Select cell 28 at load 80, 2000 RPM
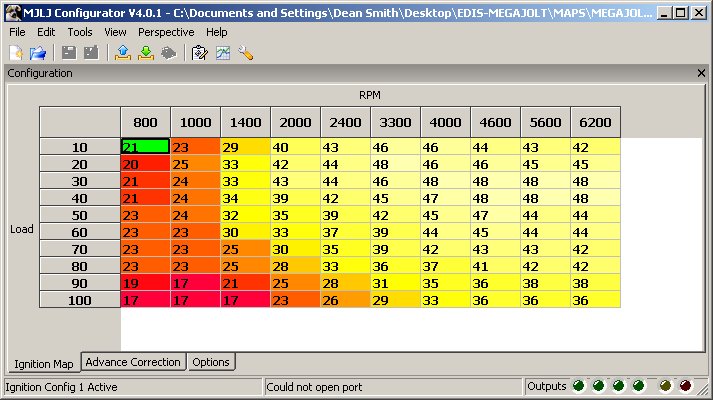This screenshot has width=713, height=400. [x=296, y=266]
